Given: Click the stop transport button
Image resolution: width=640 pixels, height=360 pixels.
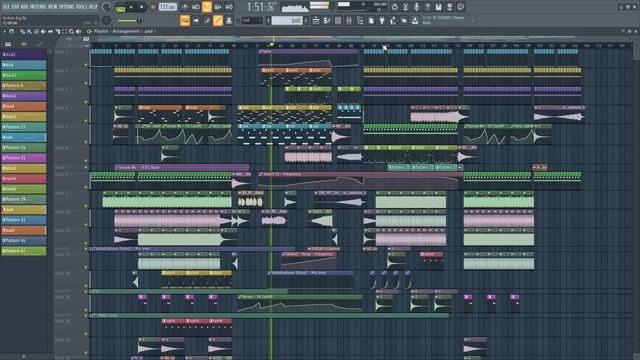Looking at the screenshot, I should (142, 7).
